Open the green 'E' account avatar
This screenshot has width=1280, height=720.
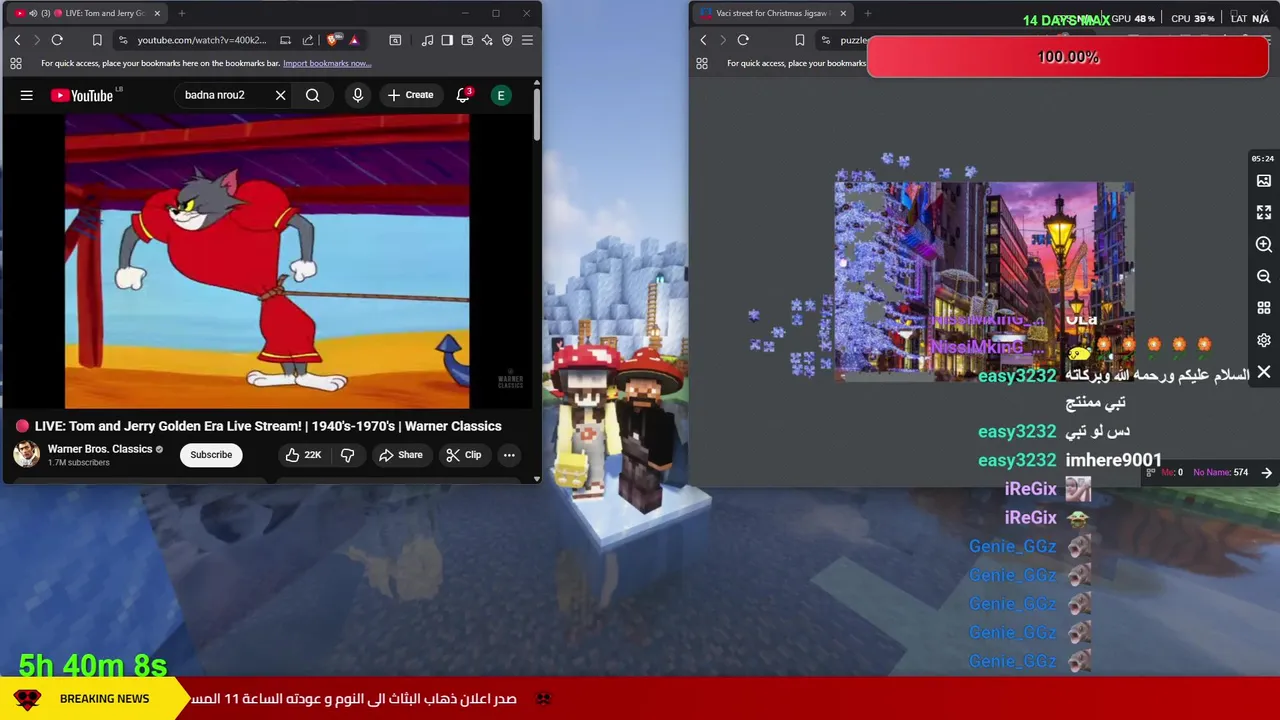tap(501, 95)
